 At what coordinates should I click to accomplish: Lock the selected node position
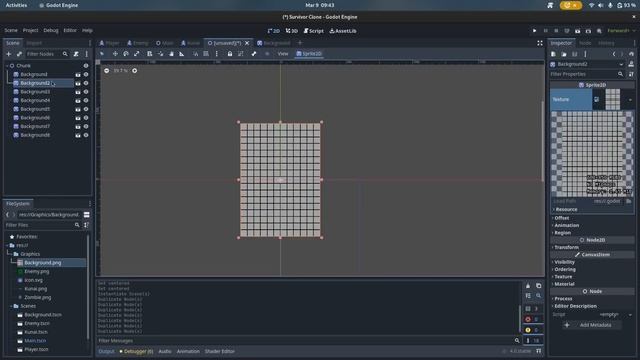click(x=230, y=54)
